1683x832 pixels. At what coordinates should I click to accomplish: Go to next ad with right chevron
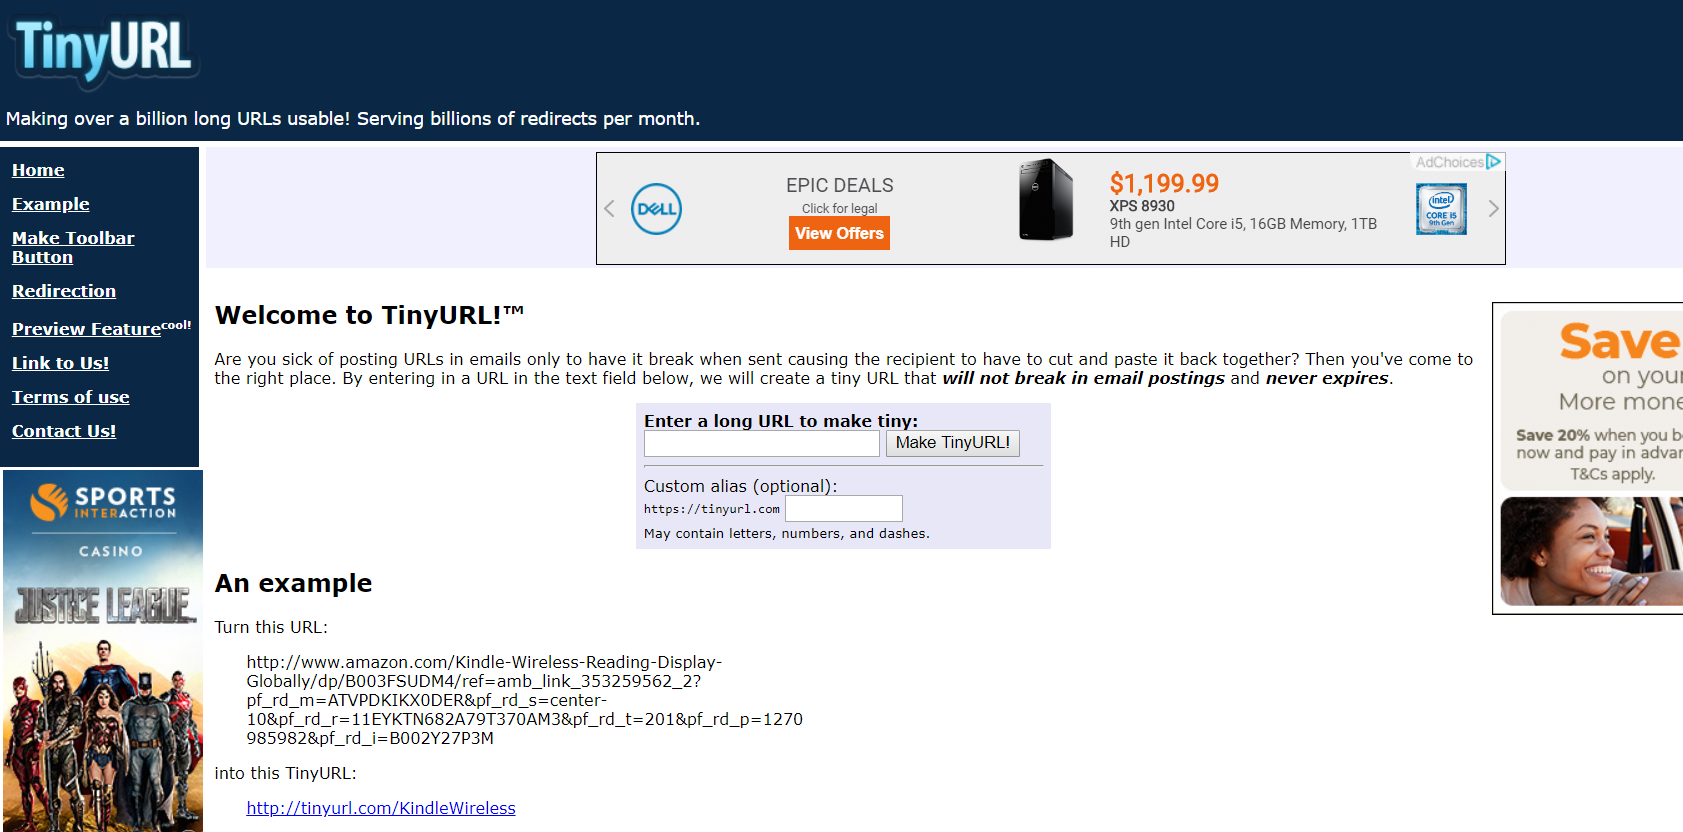click(x=1493, y=209)
